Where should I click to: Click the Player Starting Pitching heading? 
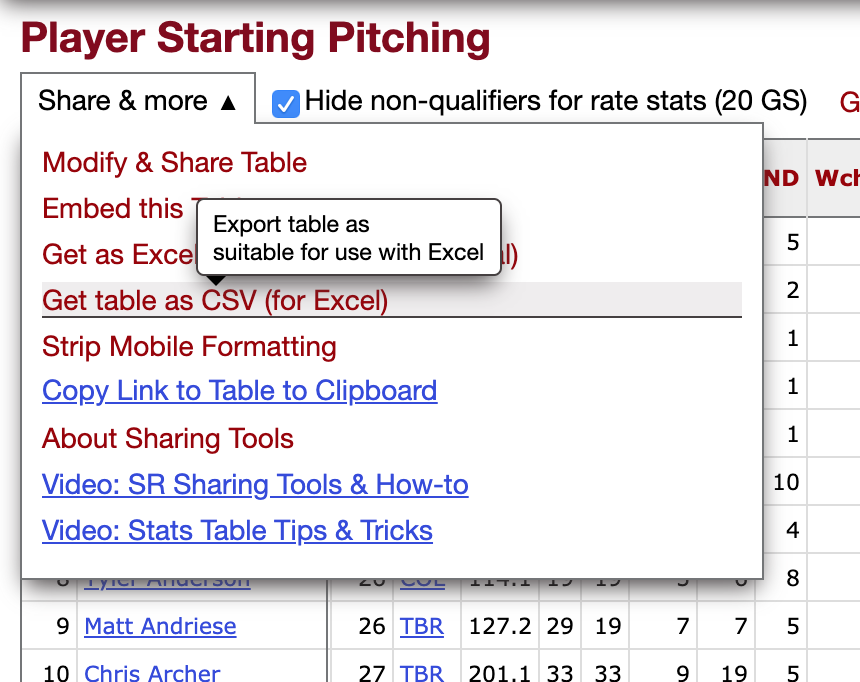(255, 37)
